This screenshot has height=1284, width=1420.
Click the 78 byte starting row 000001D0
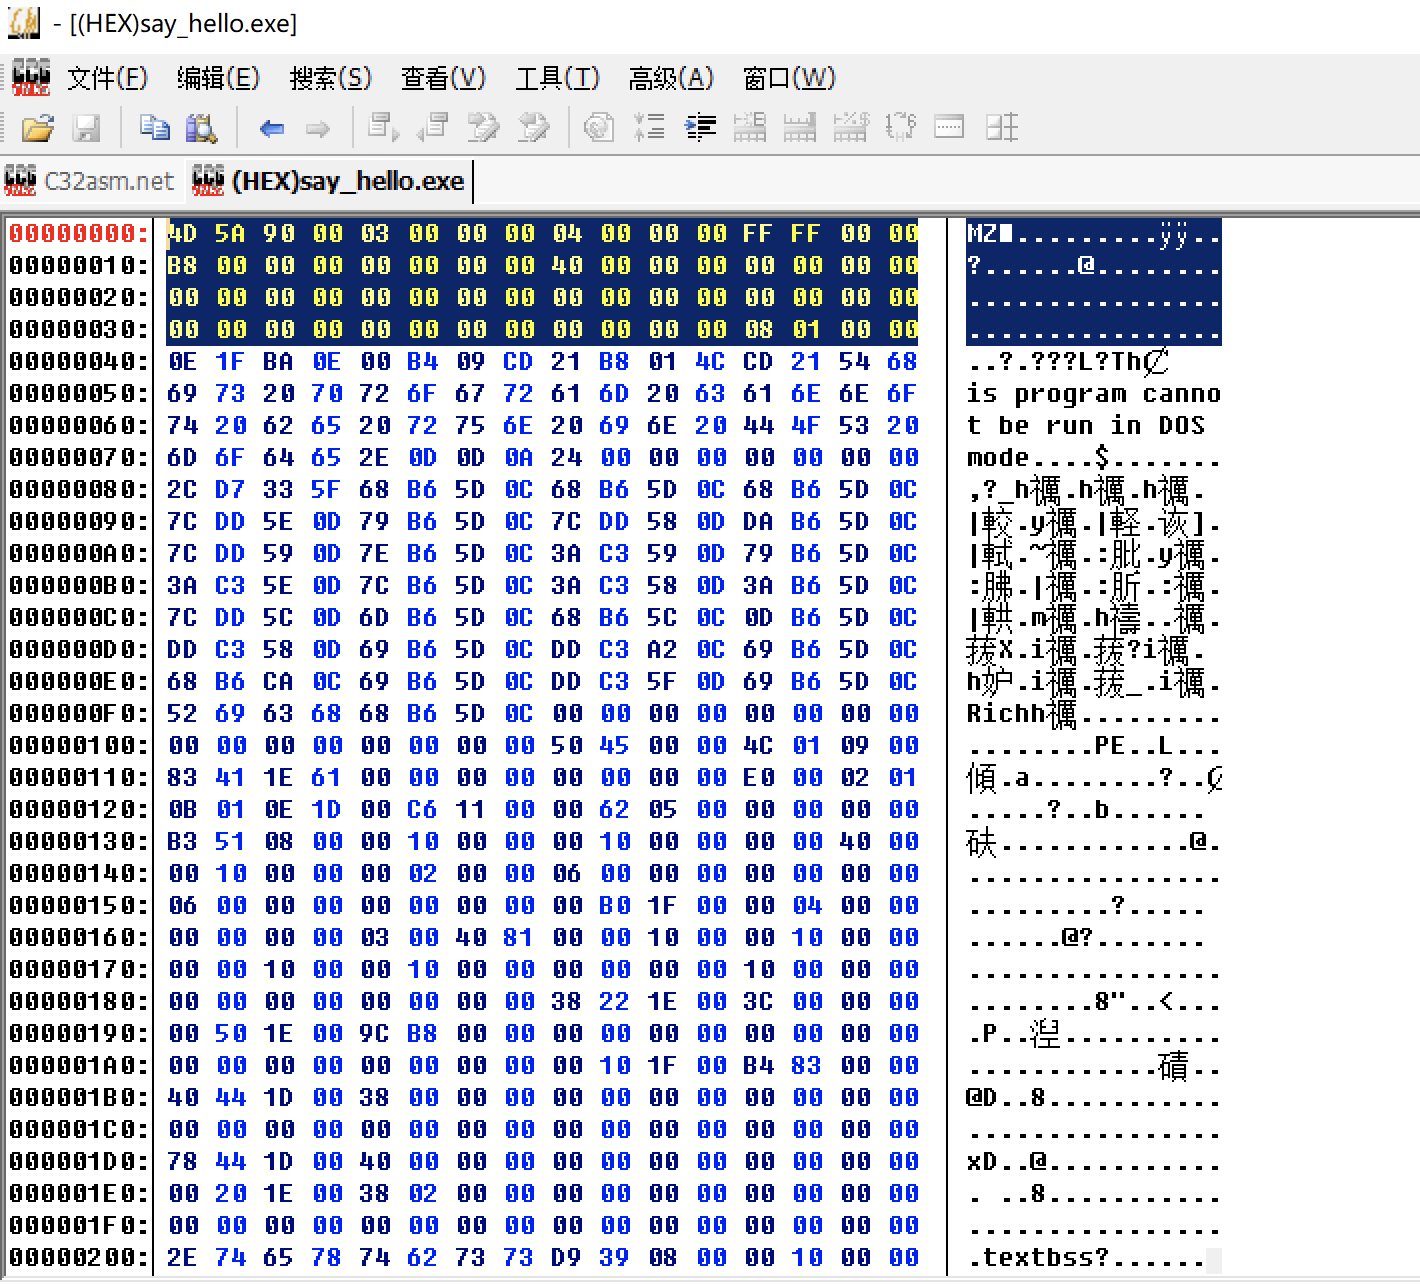(x=182, y=1161)
